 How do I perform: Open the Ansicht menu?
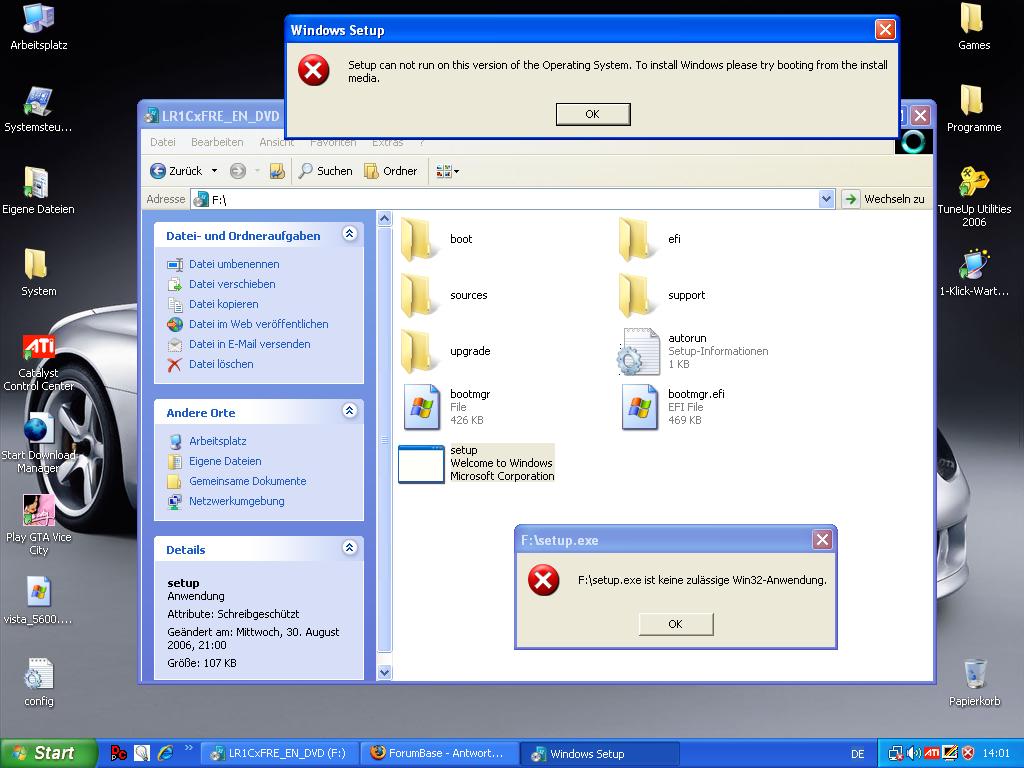tap(276, 142)
